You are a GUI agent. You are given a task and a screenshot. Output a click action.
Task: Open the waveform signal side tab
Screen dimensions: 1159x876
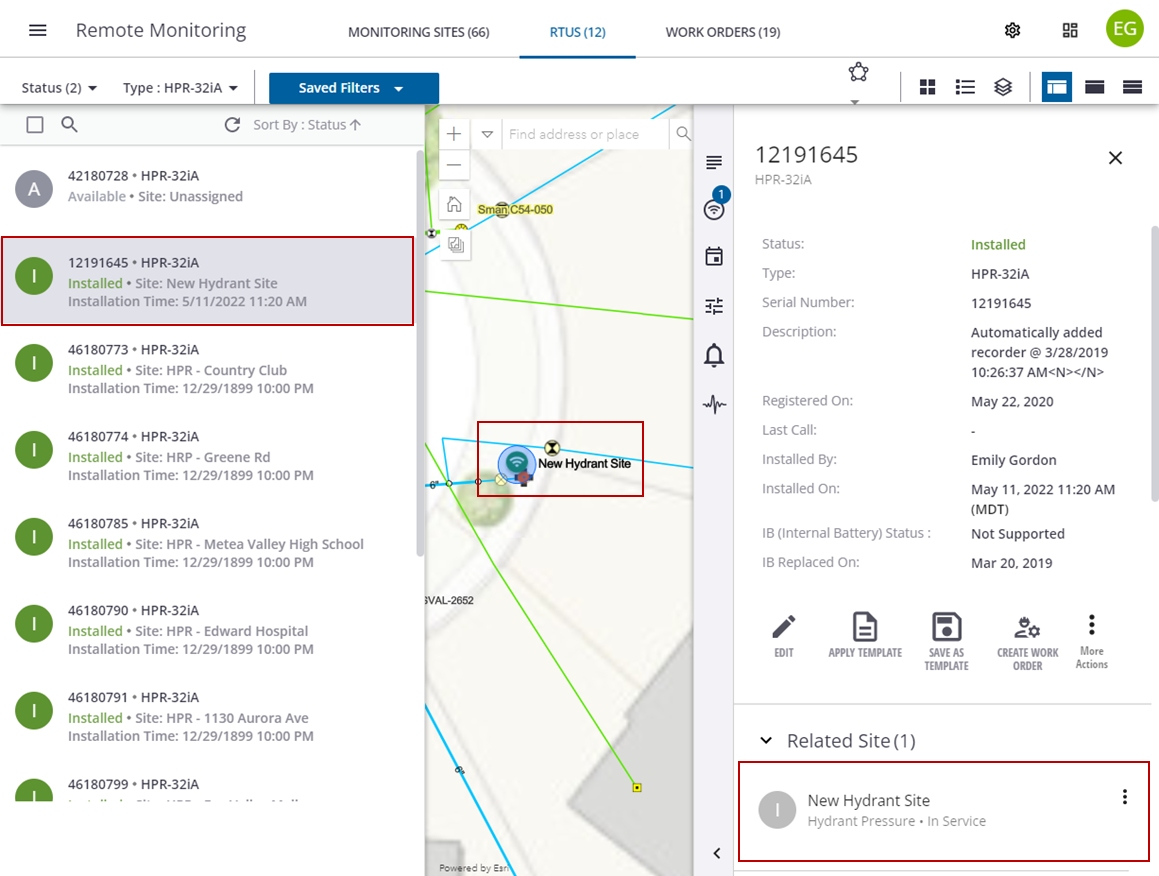(x=714, y=404)
